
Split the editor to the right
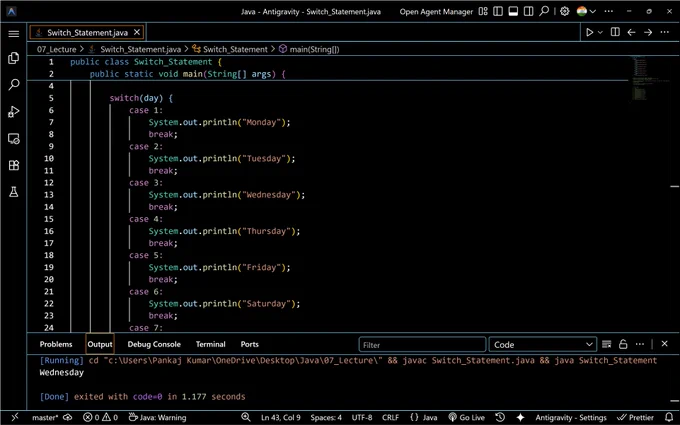[x=615, y=32]
